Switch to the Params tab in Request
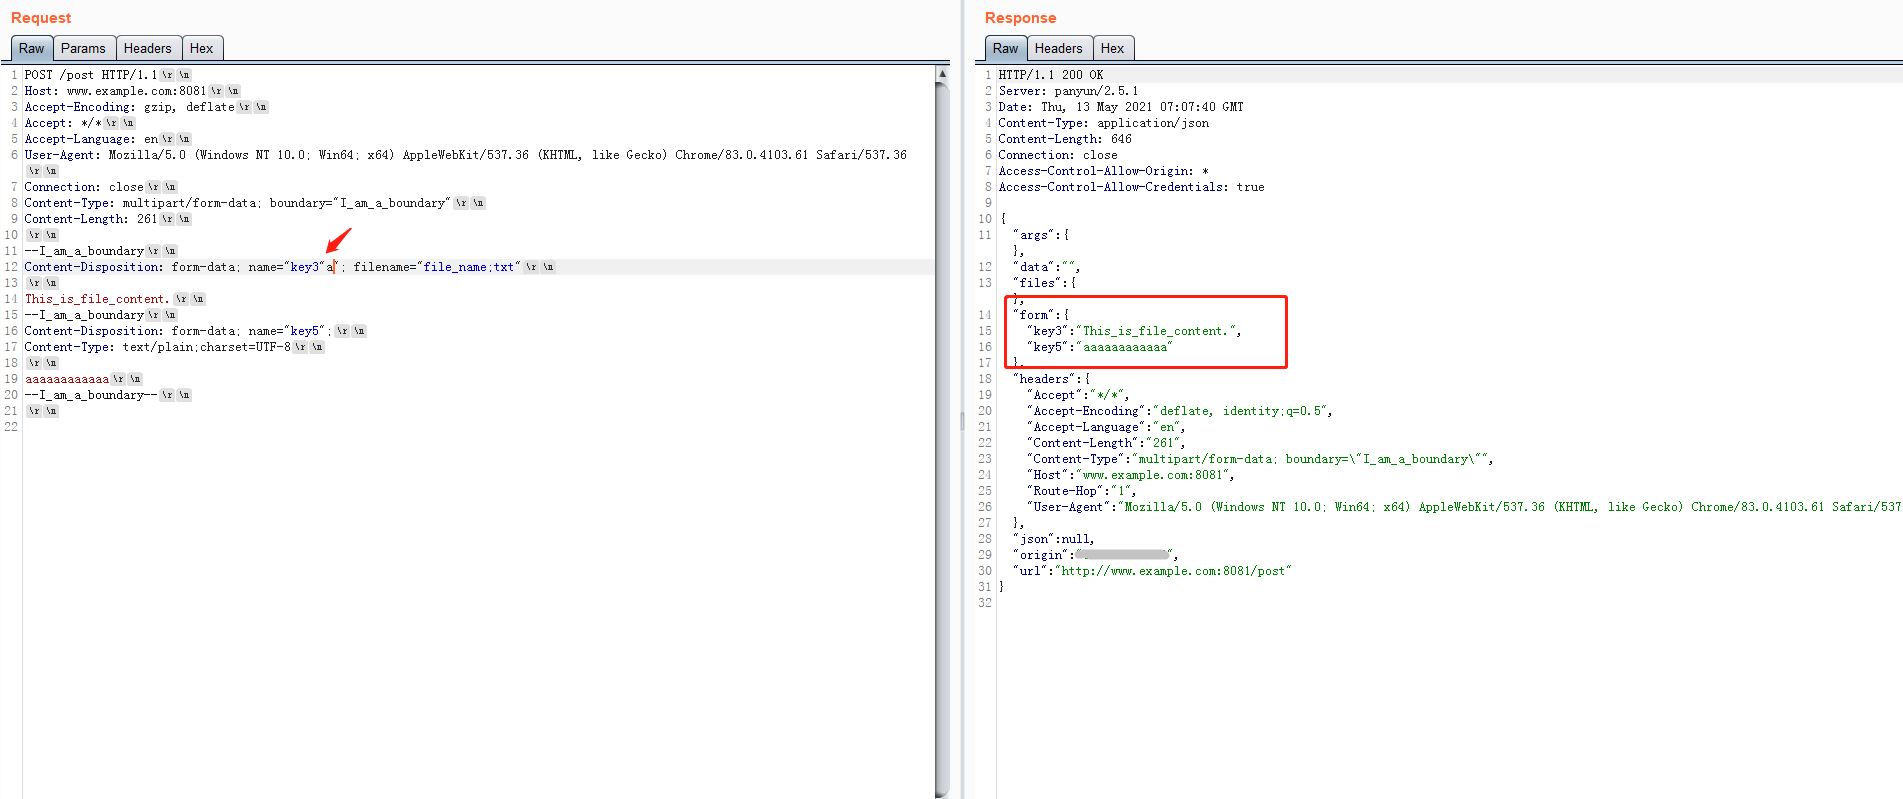The width and height of the screenshot is (1903, 799). (82, 48)
